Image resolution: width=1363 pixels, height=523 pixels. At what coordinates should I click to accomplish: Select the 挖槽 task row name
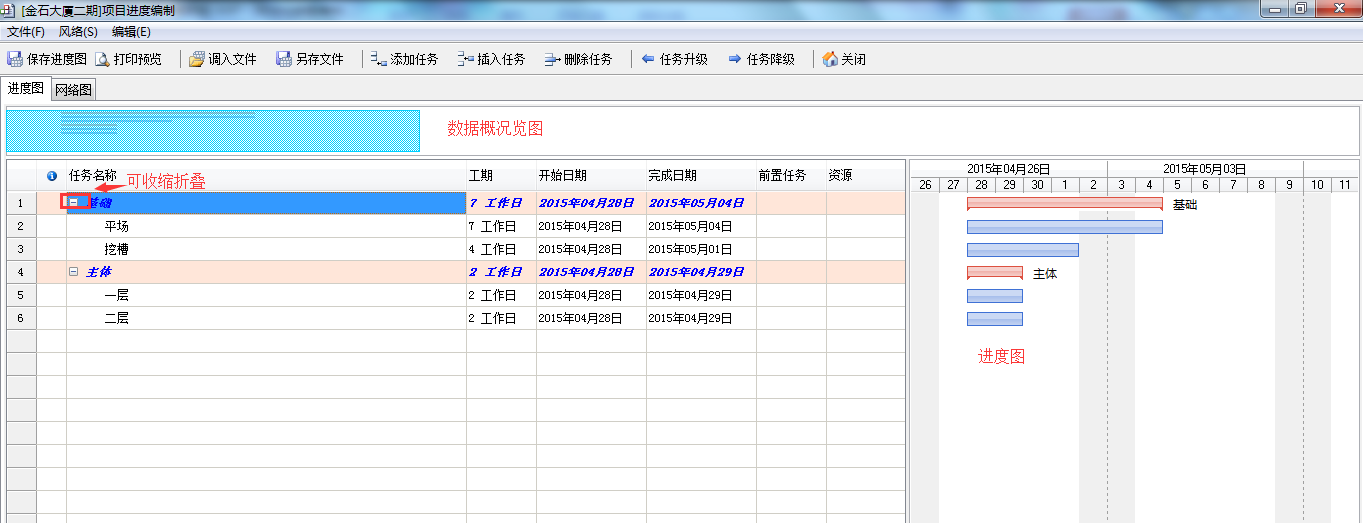click(x=117, y=249)
